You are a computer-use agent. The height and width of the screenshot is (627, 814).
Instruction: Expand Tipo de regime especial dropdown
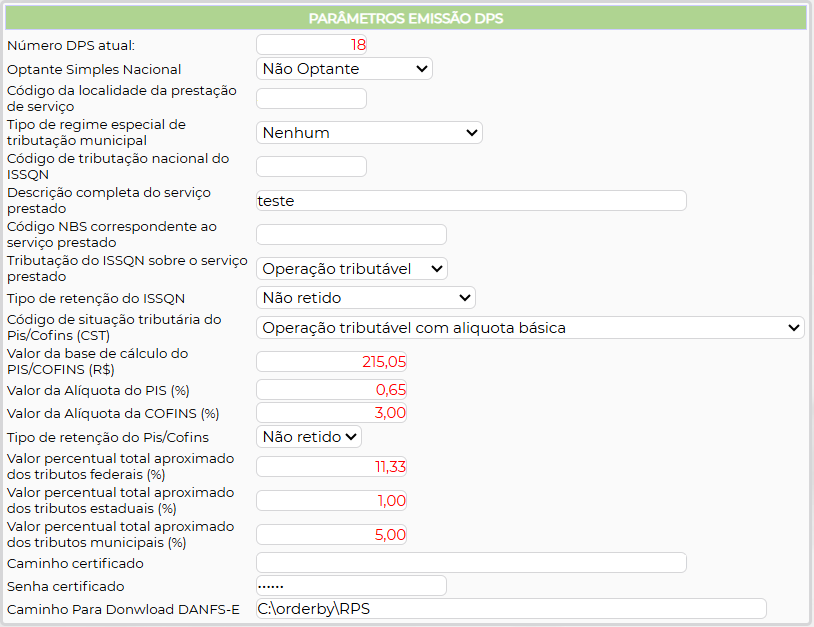[369, 133]
